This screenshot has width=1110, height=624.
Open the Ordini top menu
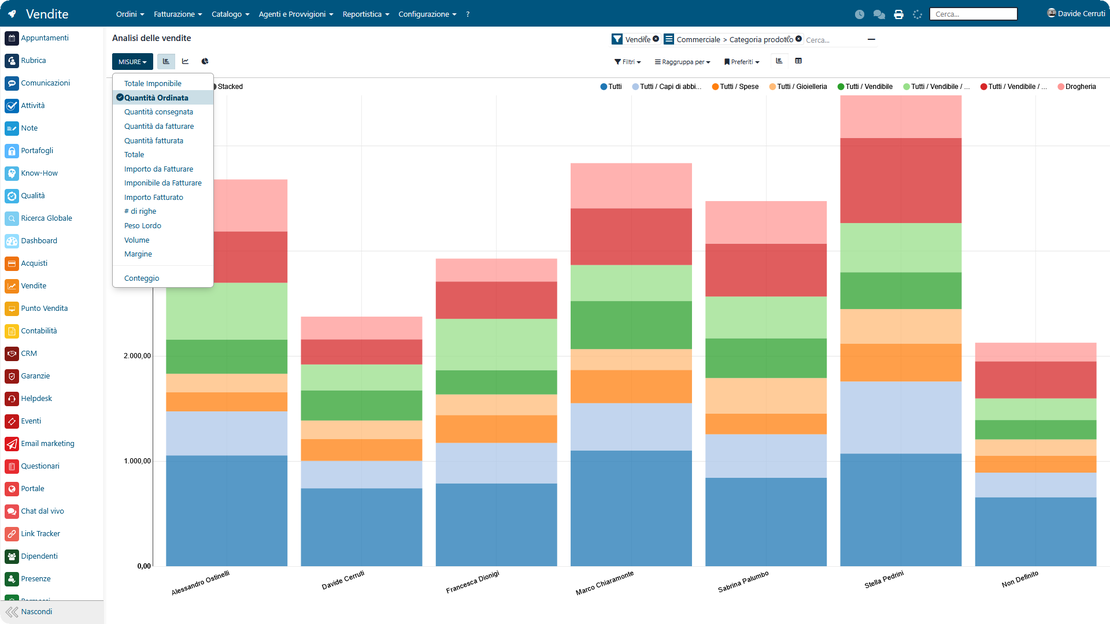coord(130,14)
